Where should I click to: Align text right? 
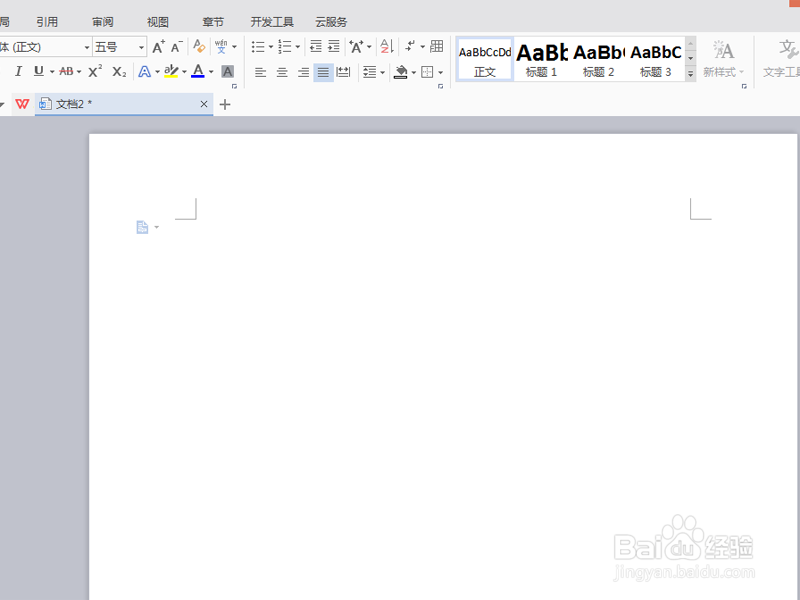point(303,72)
